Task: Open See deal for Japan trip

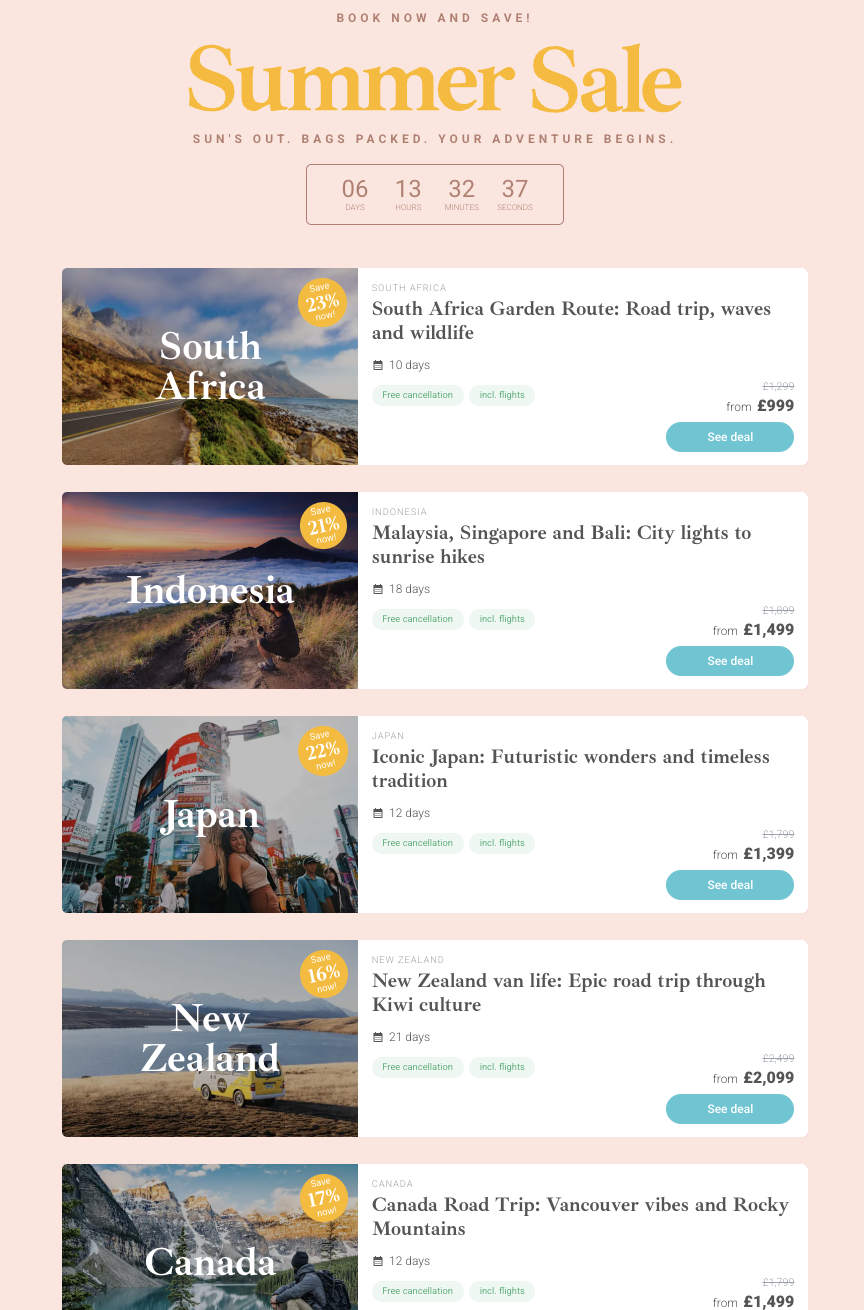Action: [730, 885]
